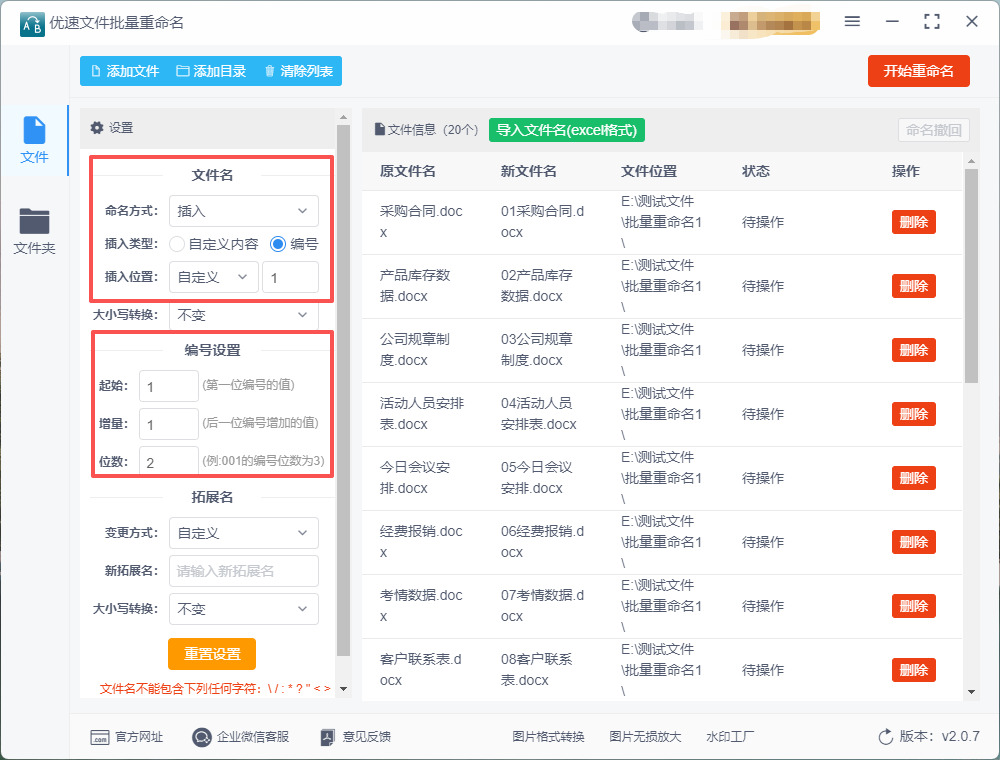Click the 新拓展名 input field
1000x760 pixels.
(x=243, y=571)
